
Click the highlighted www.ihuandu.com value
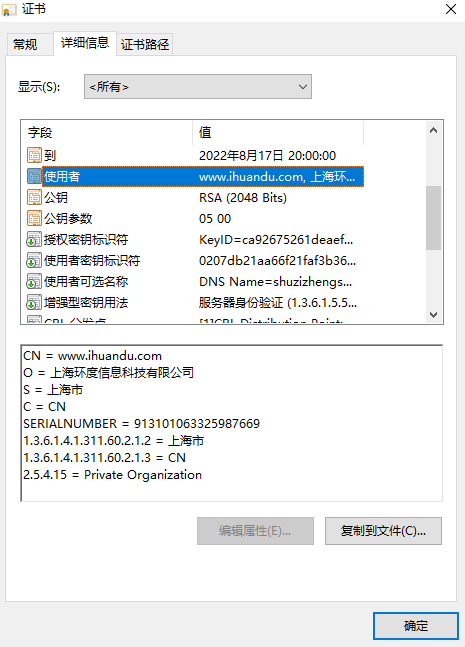pos(277,177)
